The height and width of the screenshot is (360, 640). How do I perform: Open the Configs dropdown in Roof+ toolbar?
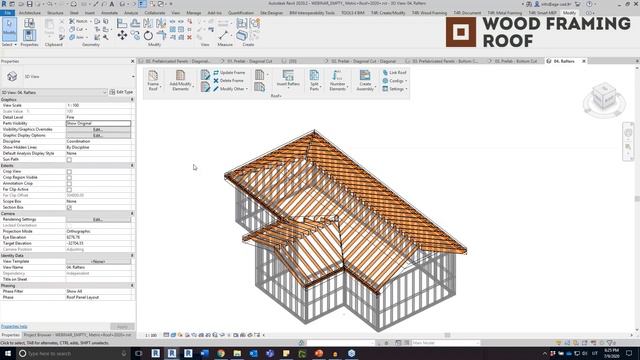[x=395, y=80]
